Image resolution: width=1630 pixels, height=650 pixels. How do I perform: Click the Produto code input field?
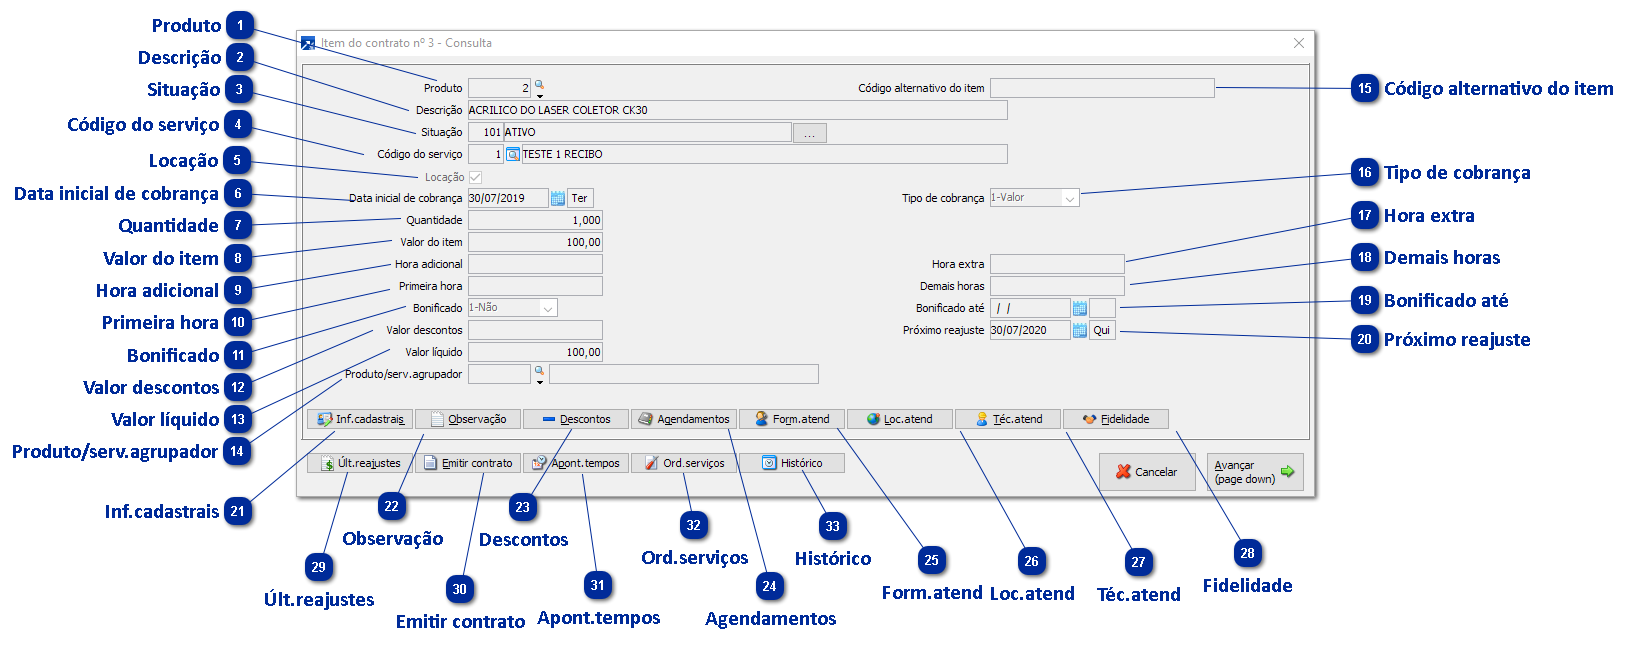[x=500, y=88]
